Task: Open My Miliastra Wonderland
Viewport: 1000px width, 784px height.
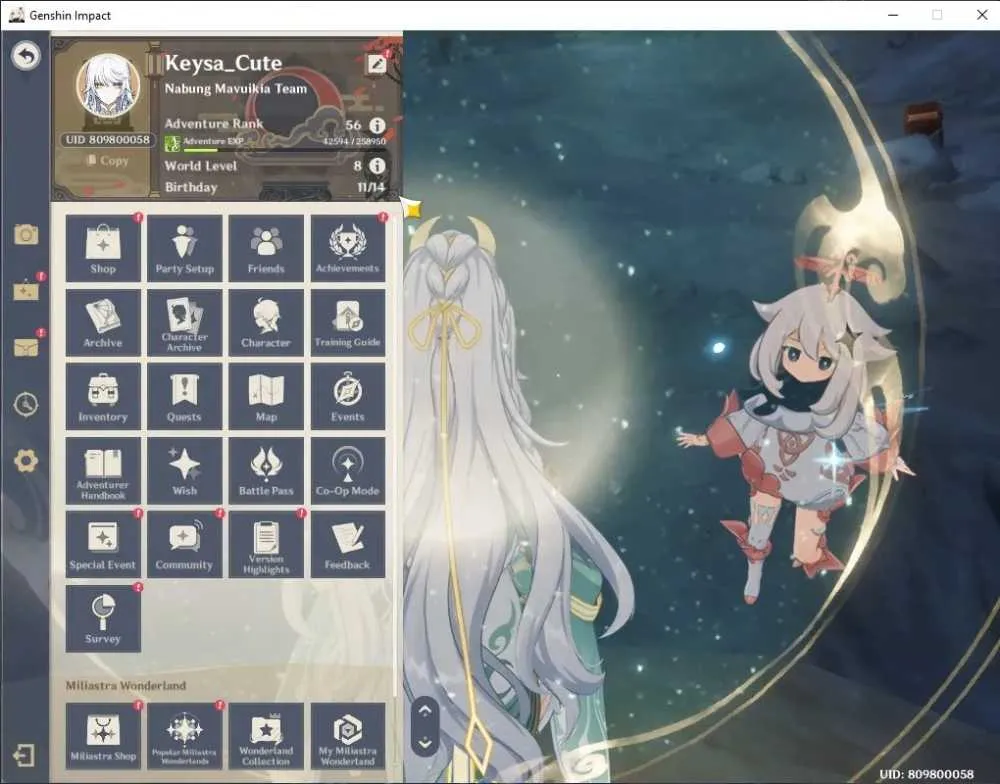Action: coord(348,736)
